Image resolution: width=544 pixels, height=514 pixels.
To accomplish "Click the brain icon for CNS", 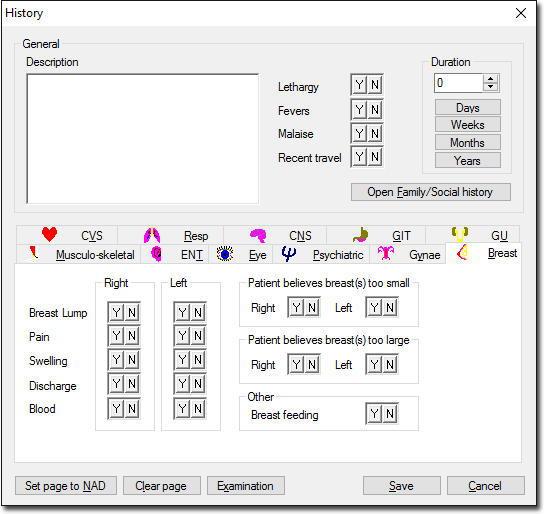I will [258, 235].
